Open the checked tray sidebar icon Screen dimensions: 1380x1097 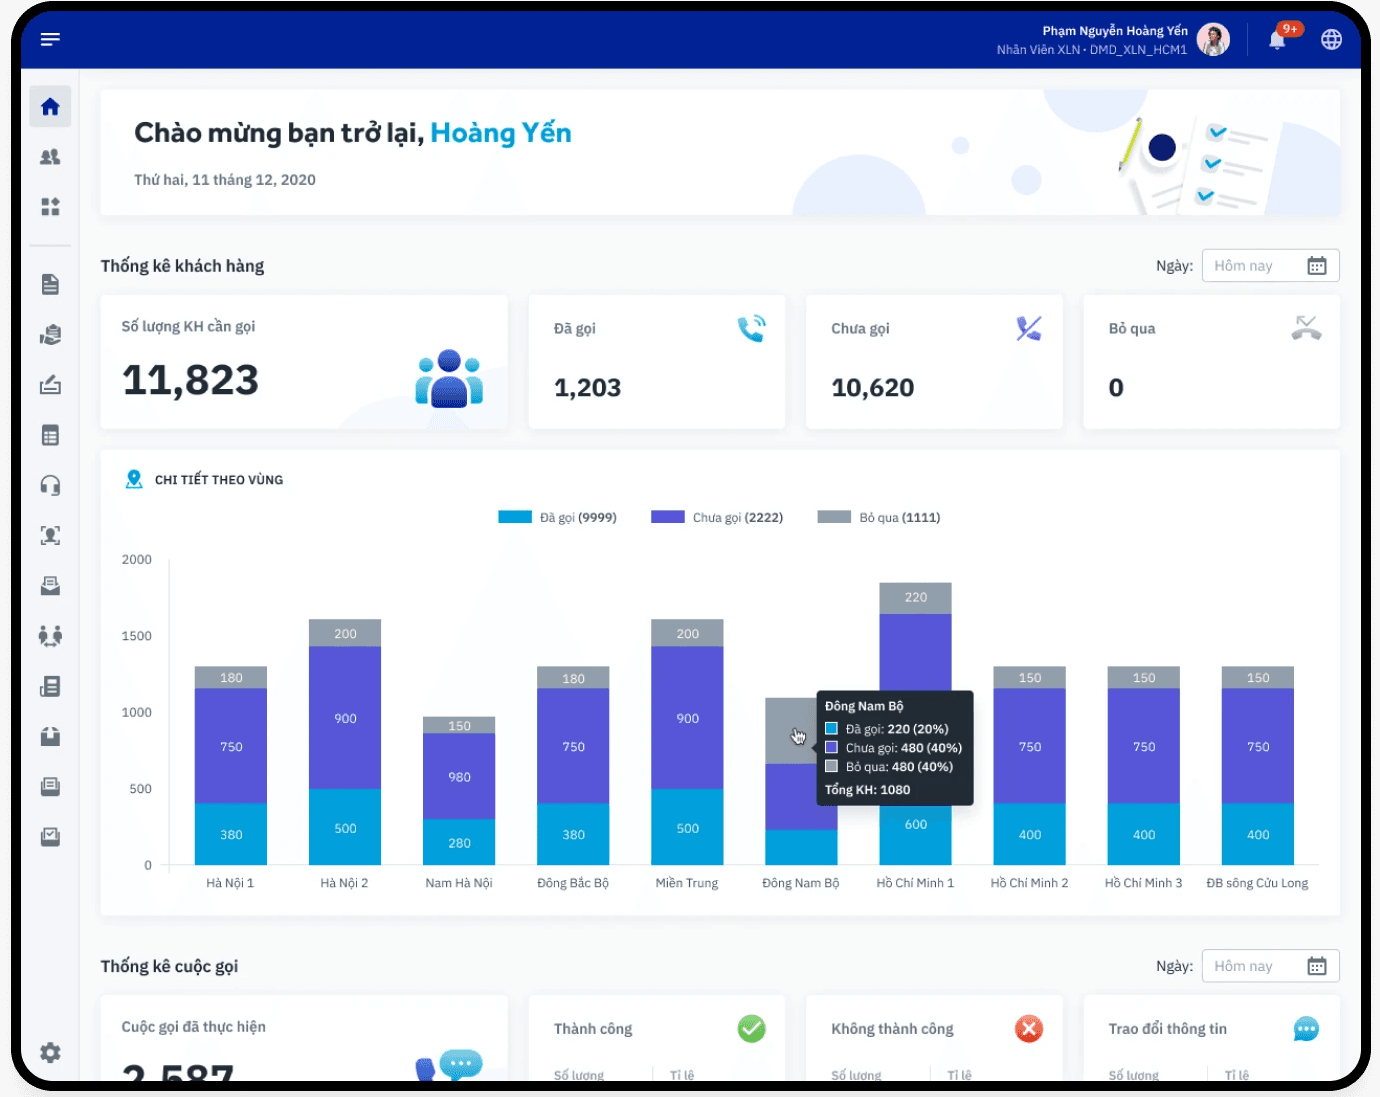point(50,836)
